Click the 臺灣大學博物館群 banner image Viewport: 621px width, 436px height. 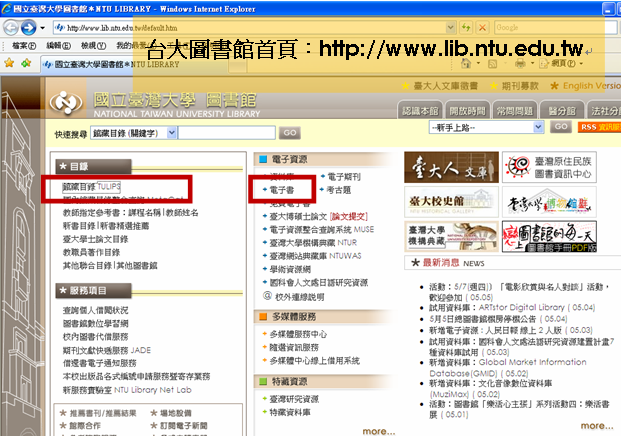pyautogui.click(x=549, y=202)
